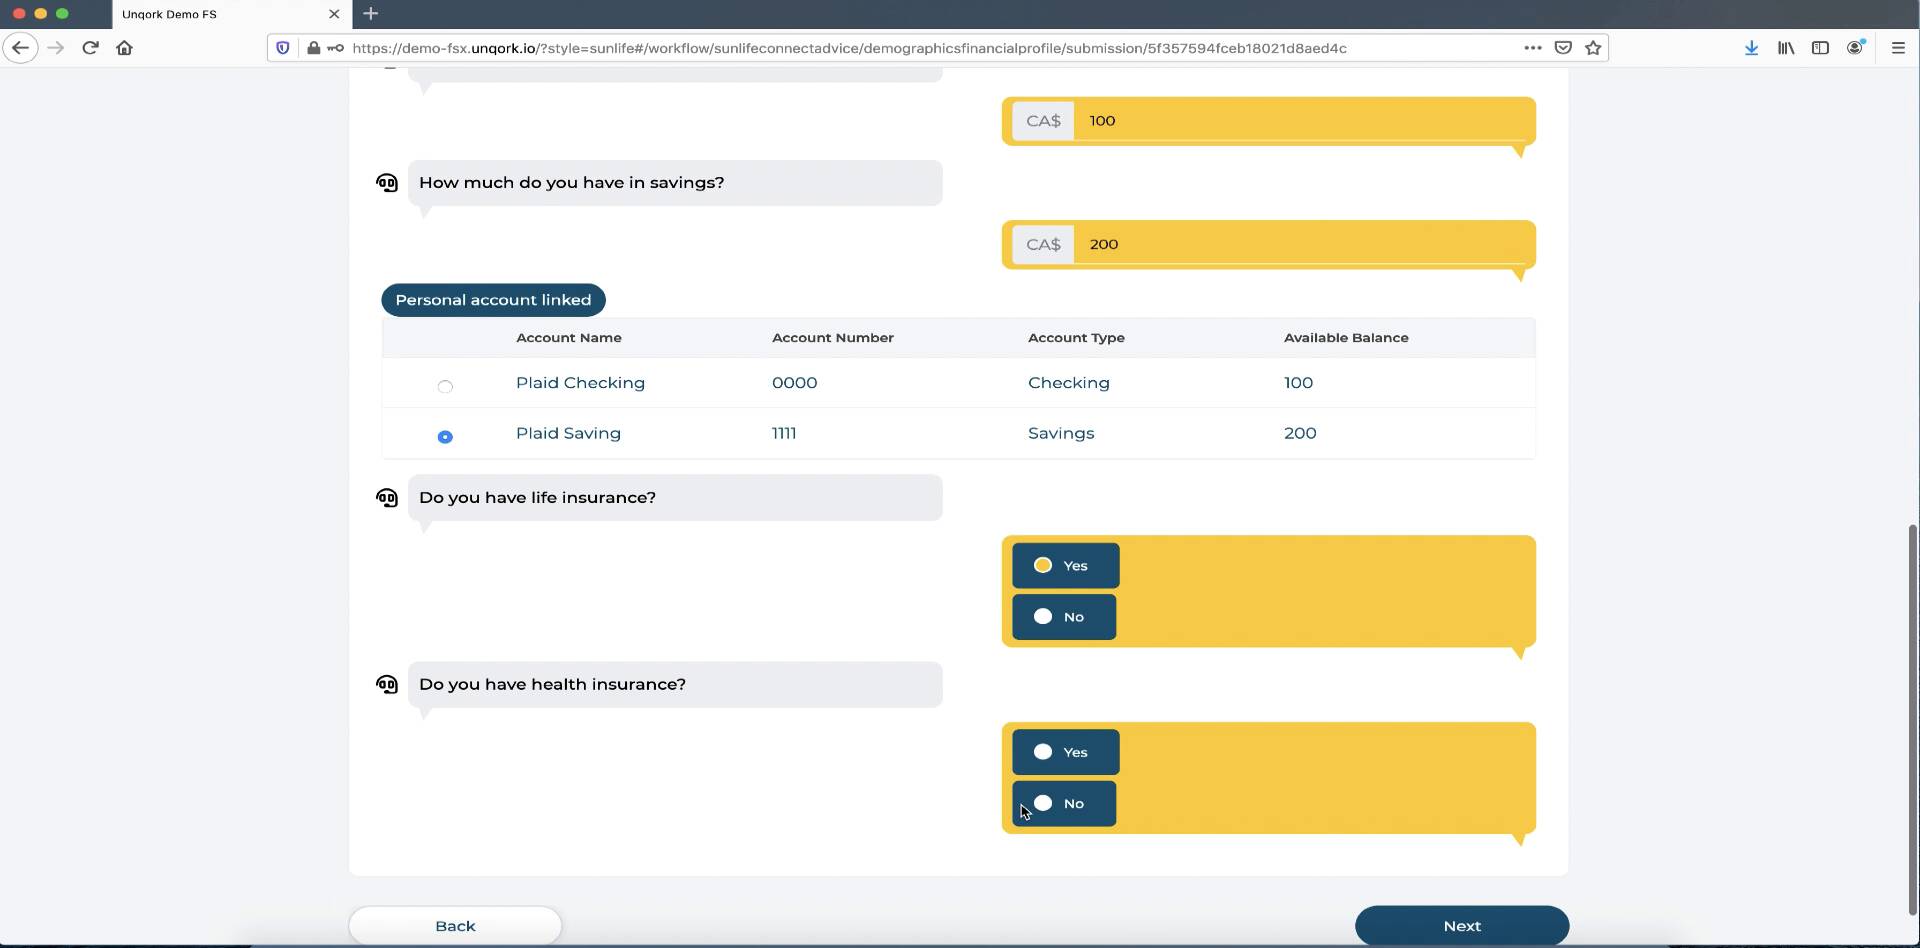The width and height of the screenshot is (1920, 948).
Task: Reload the current page
Action: [x=90, y=47]
